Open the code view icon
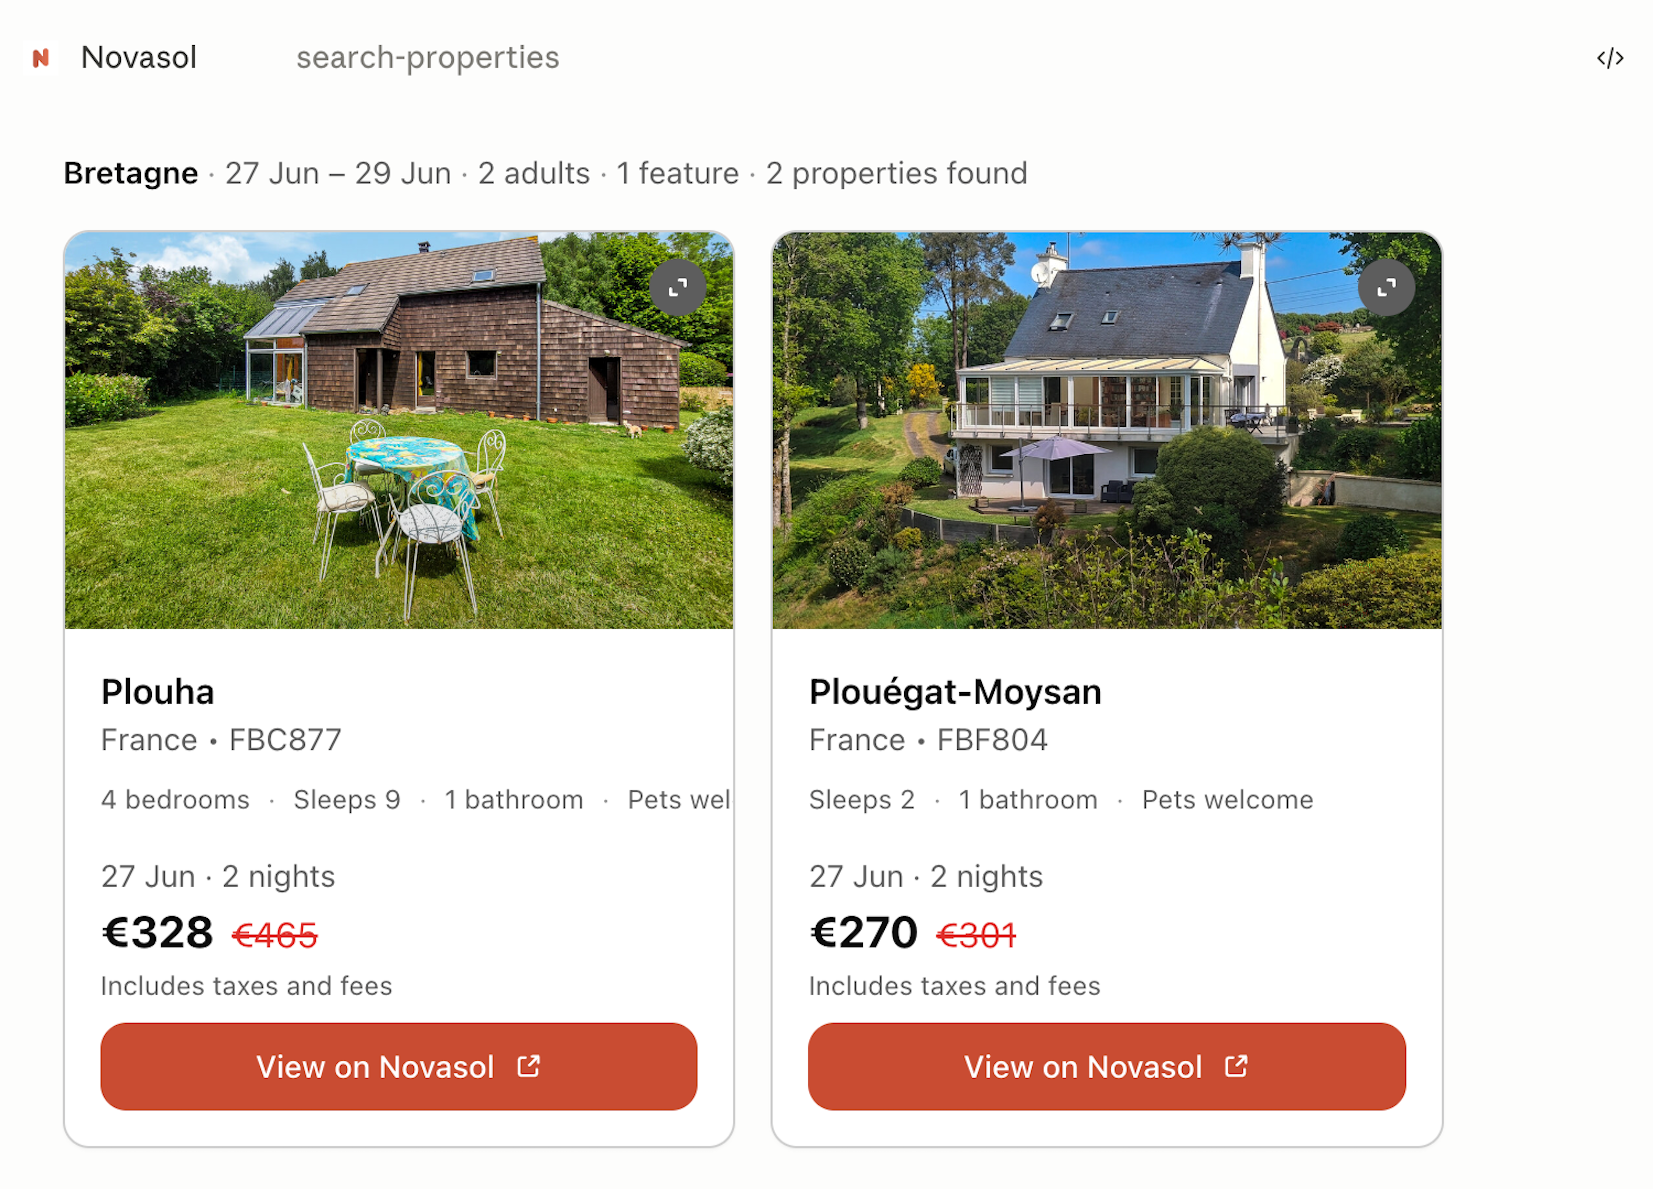Viewport: 1664px width, 1201px height. [x=1610, y=58]
